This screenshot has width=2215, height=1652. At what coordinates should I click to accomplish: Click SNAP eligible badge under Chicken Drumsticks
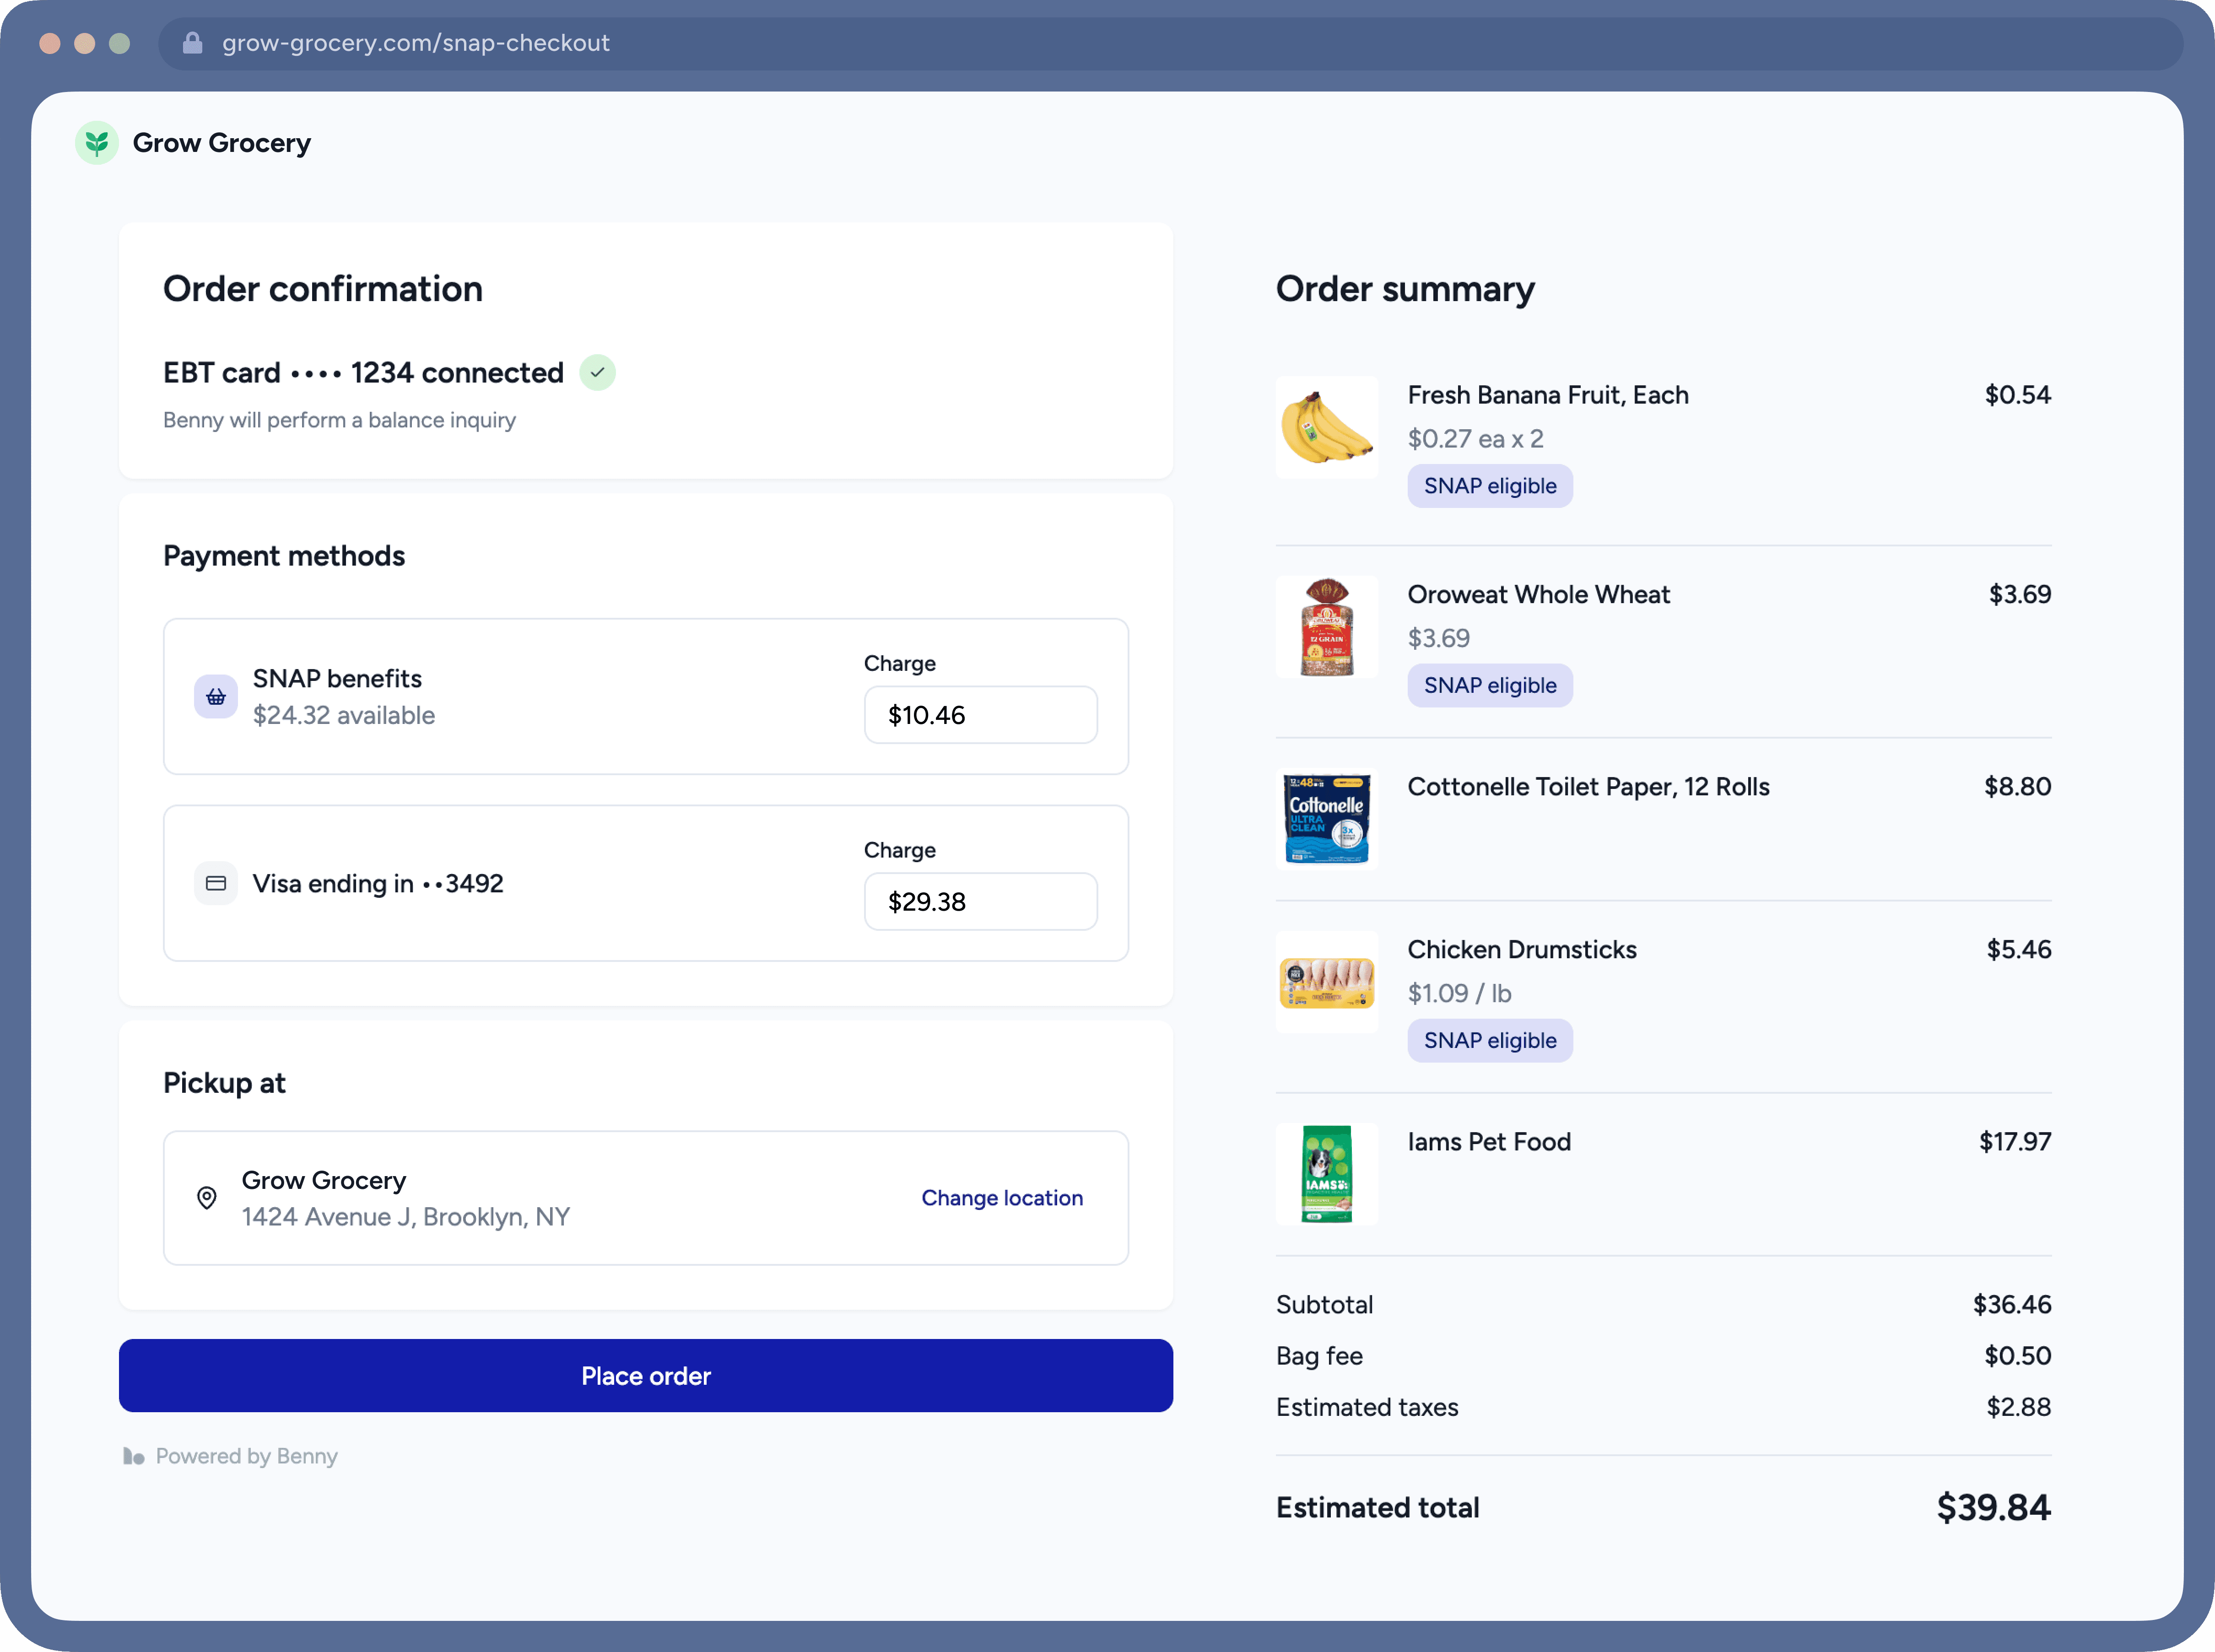pos(1489,1041)
